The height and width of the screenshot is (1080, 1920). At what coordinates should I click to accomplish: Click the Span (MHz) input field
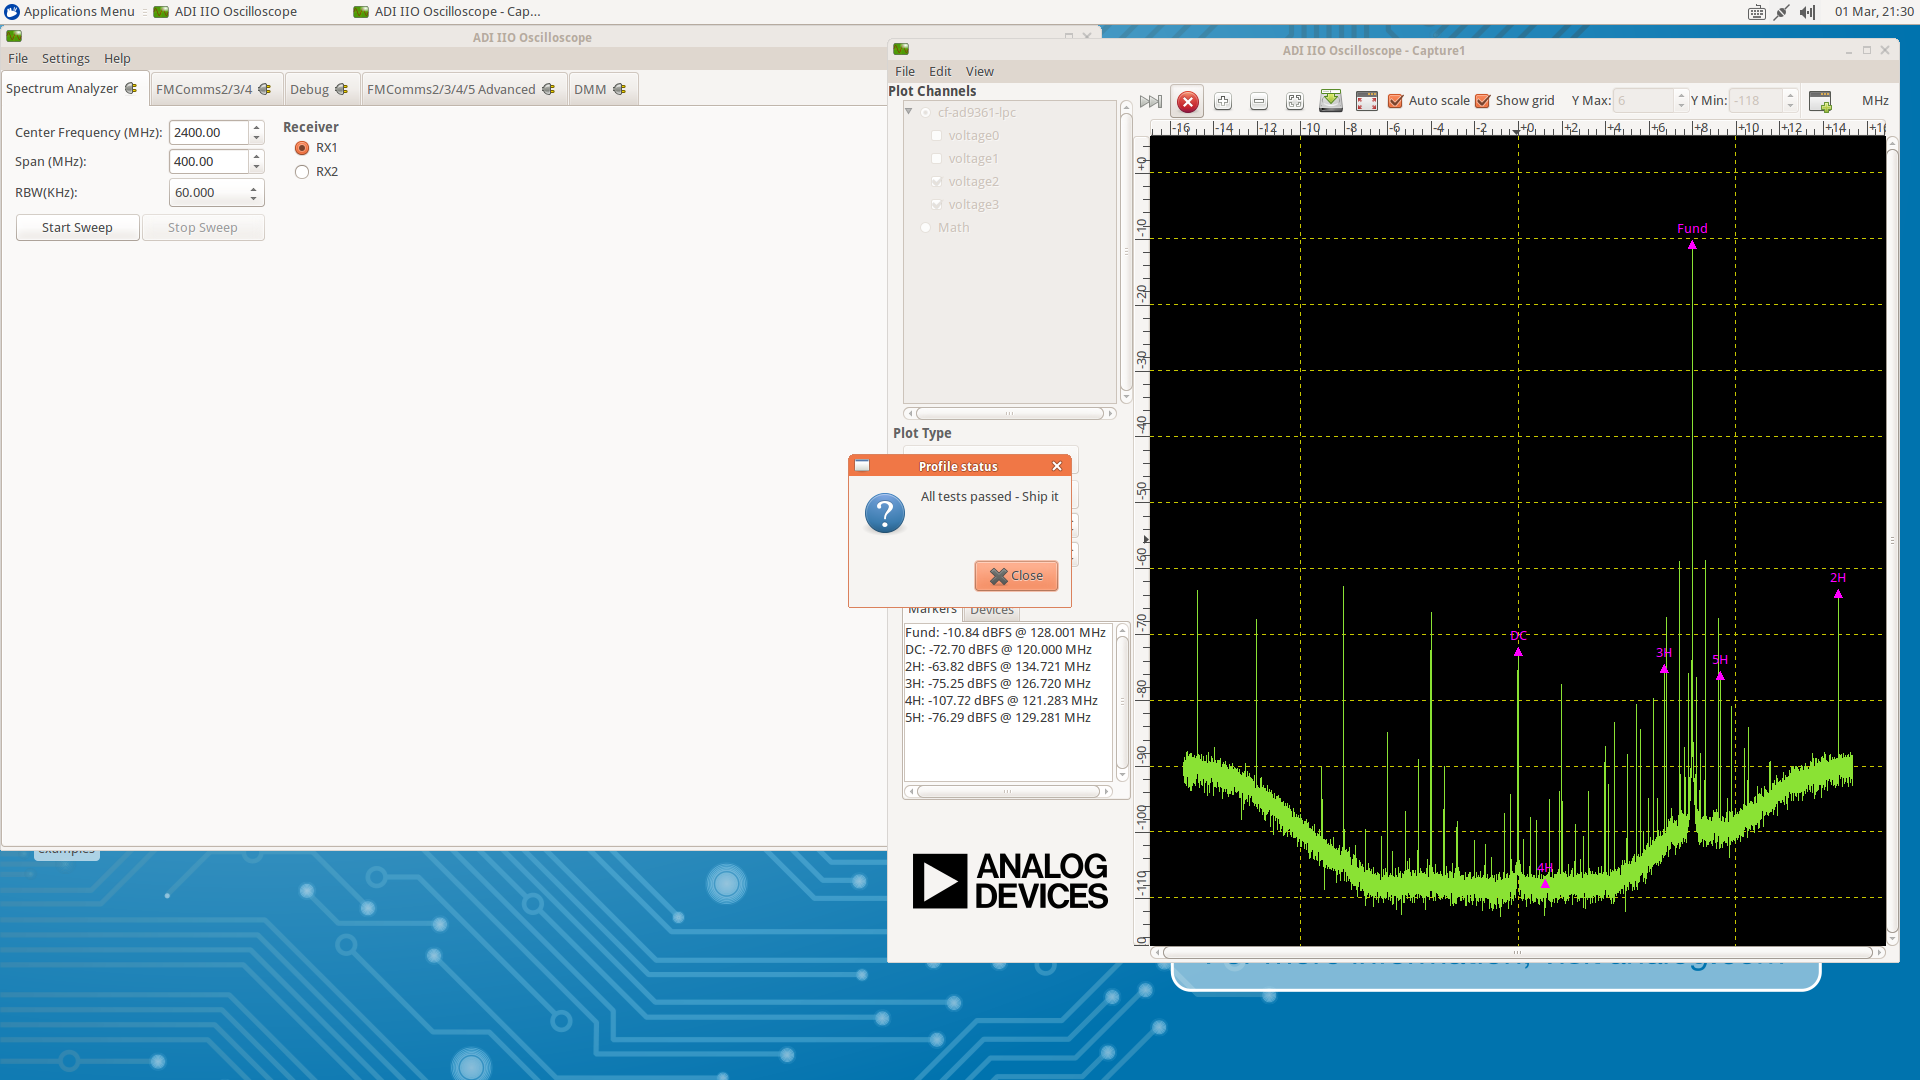click(209, 162)
